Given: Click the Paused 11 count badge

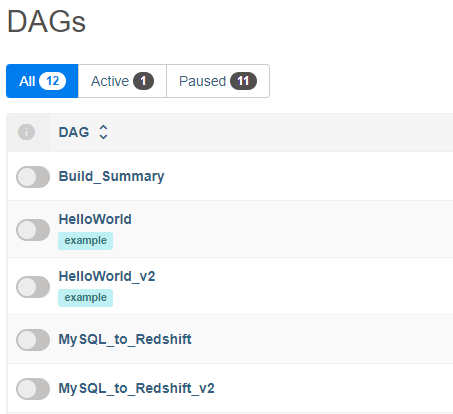Looking at the screenshot, I should 243,81.
